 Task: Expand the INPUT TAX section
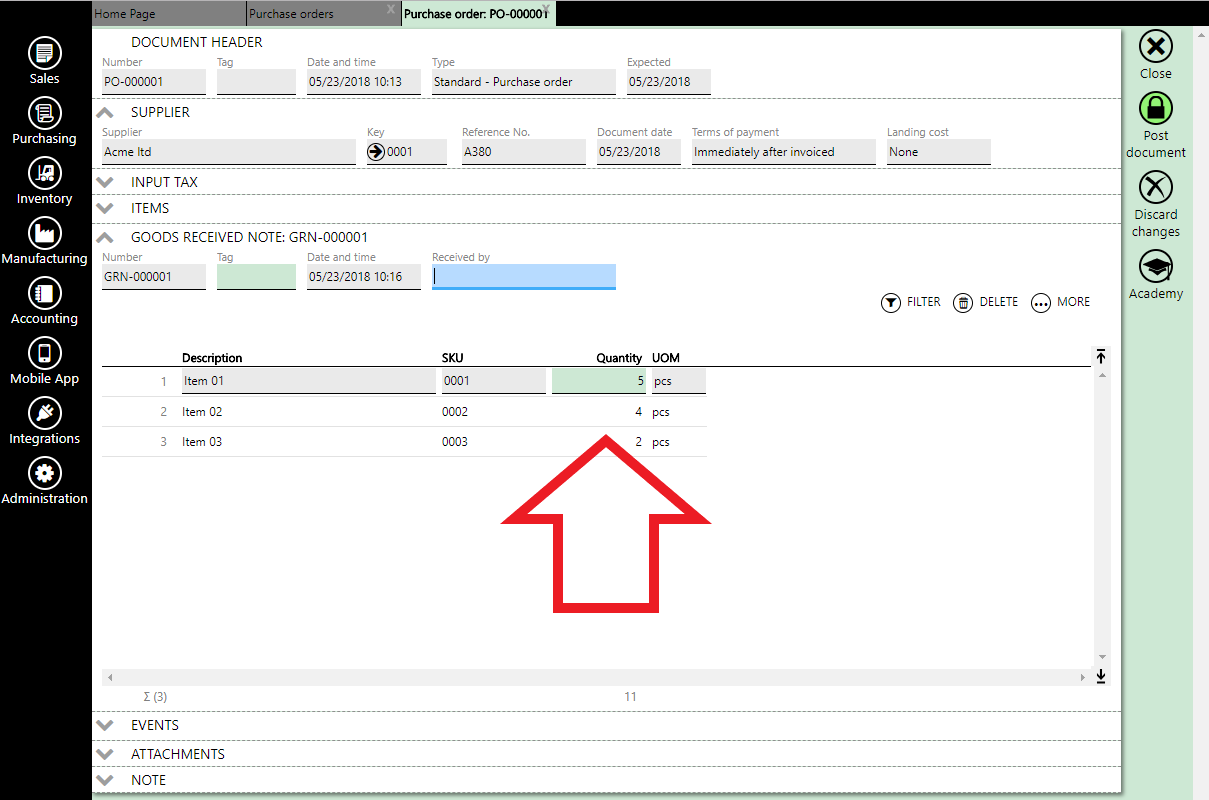click(x=105, y=182)
